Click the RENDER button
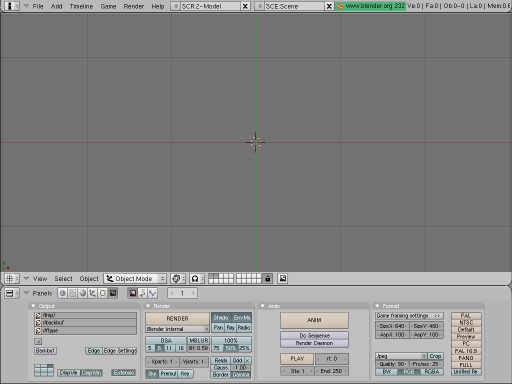Screen dimensions: 512x384 pyautogui.click(x=177, y=319)
